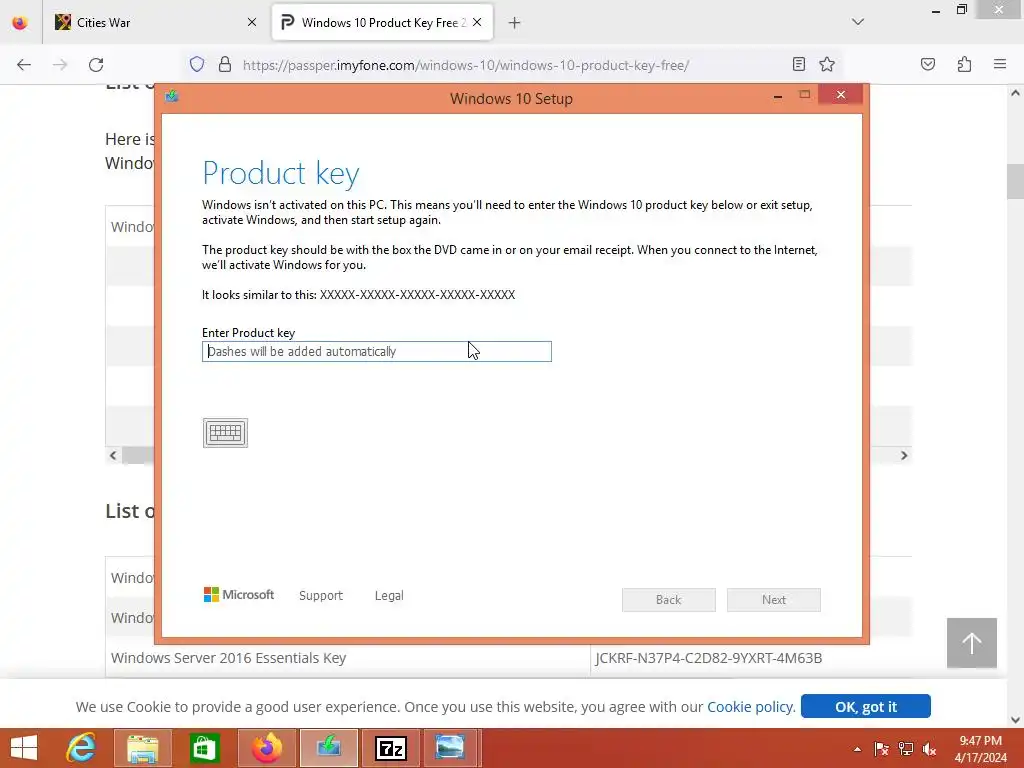Viewport: 1024px width, 768px height.
Task: Click page scrollbar up arrow
Action: (x=1015, y=93)
